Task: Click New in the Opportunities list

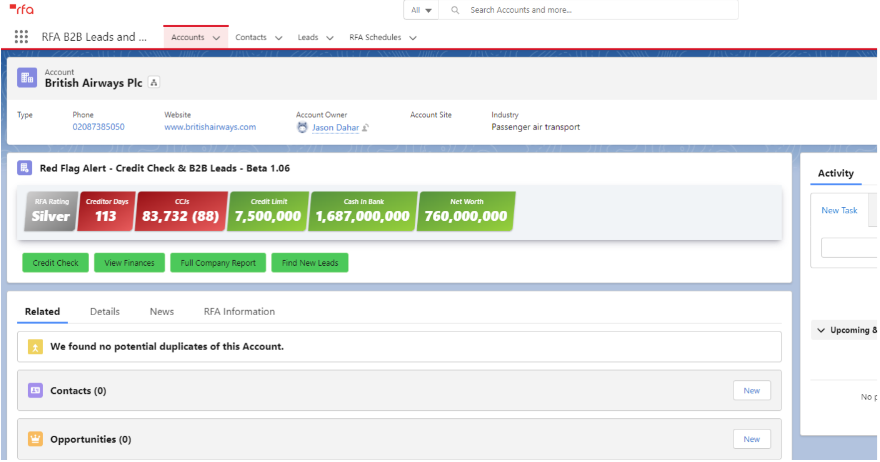Action: 751,440
